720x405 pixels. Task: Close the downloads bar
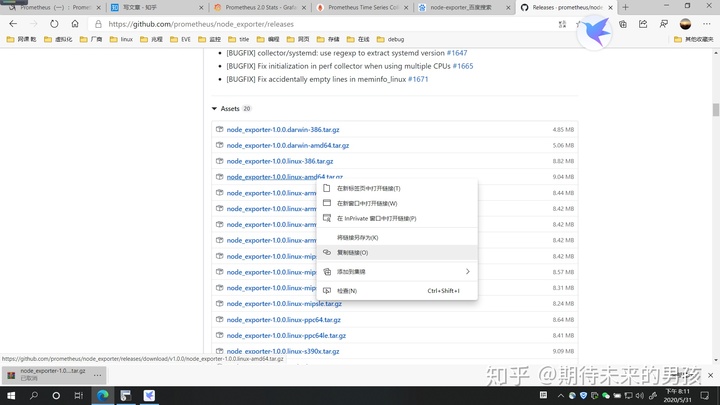710,375
